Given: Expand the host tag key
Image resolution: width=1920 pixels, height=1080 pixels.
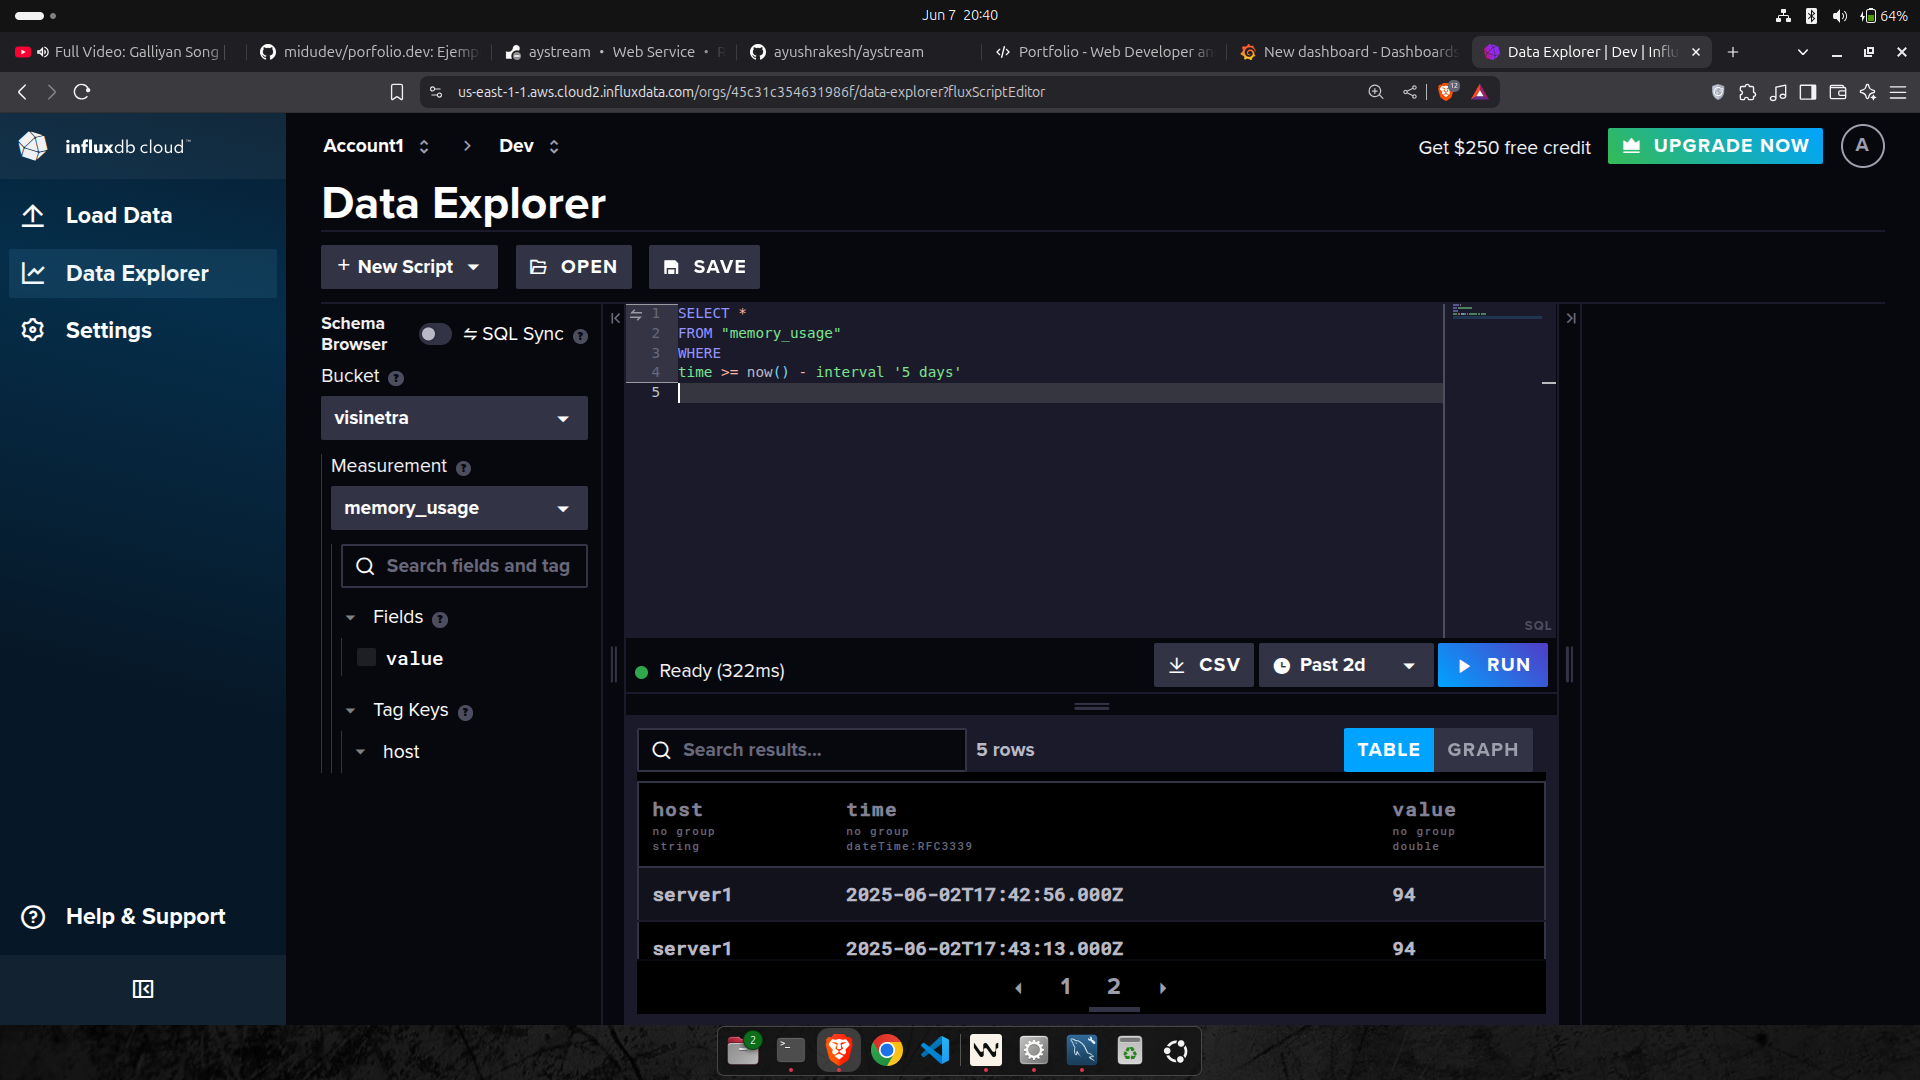Looking at the screenshot, I should pyautogui.click(x=360, y=752).
